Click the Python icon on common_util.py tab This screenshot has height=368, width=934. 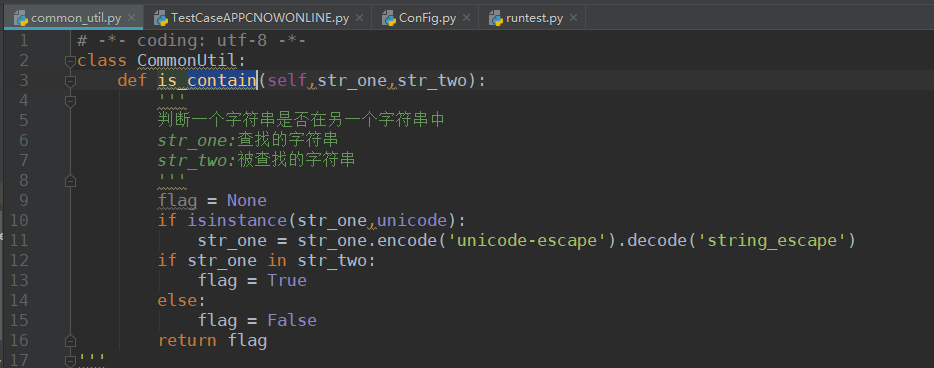[x=21, y=18]
